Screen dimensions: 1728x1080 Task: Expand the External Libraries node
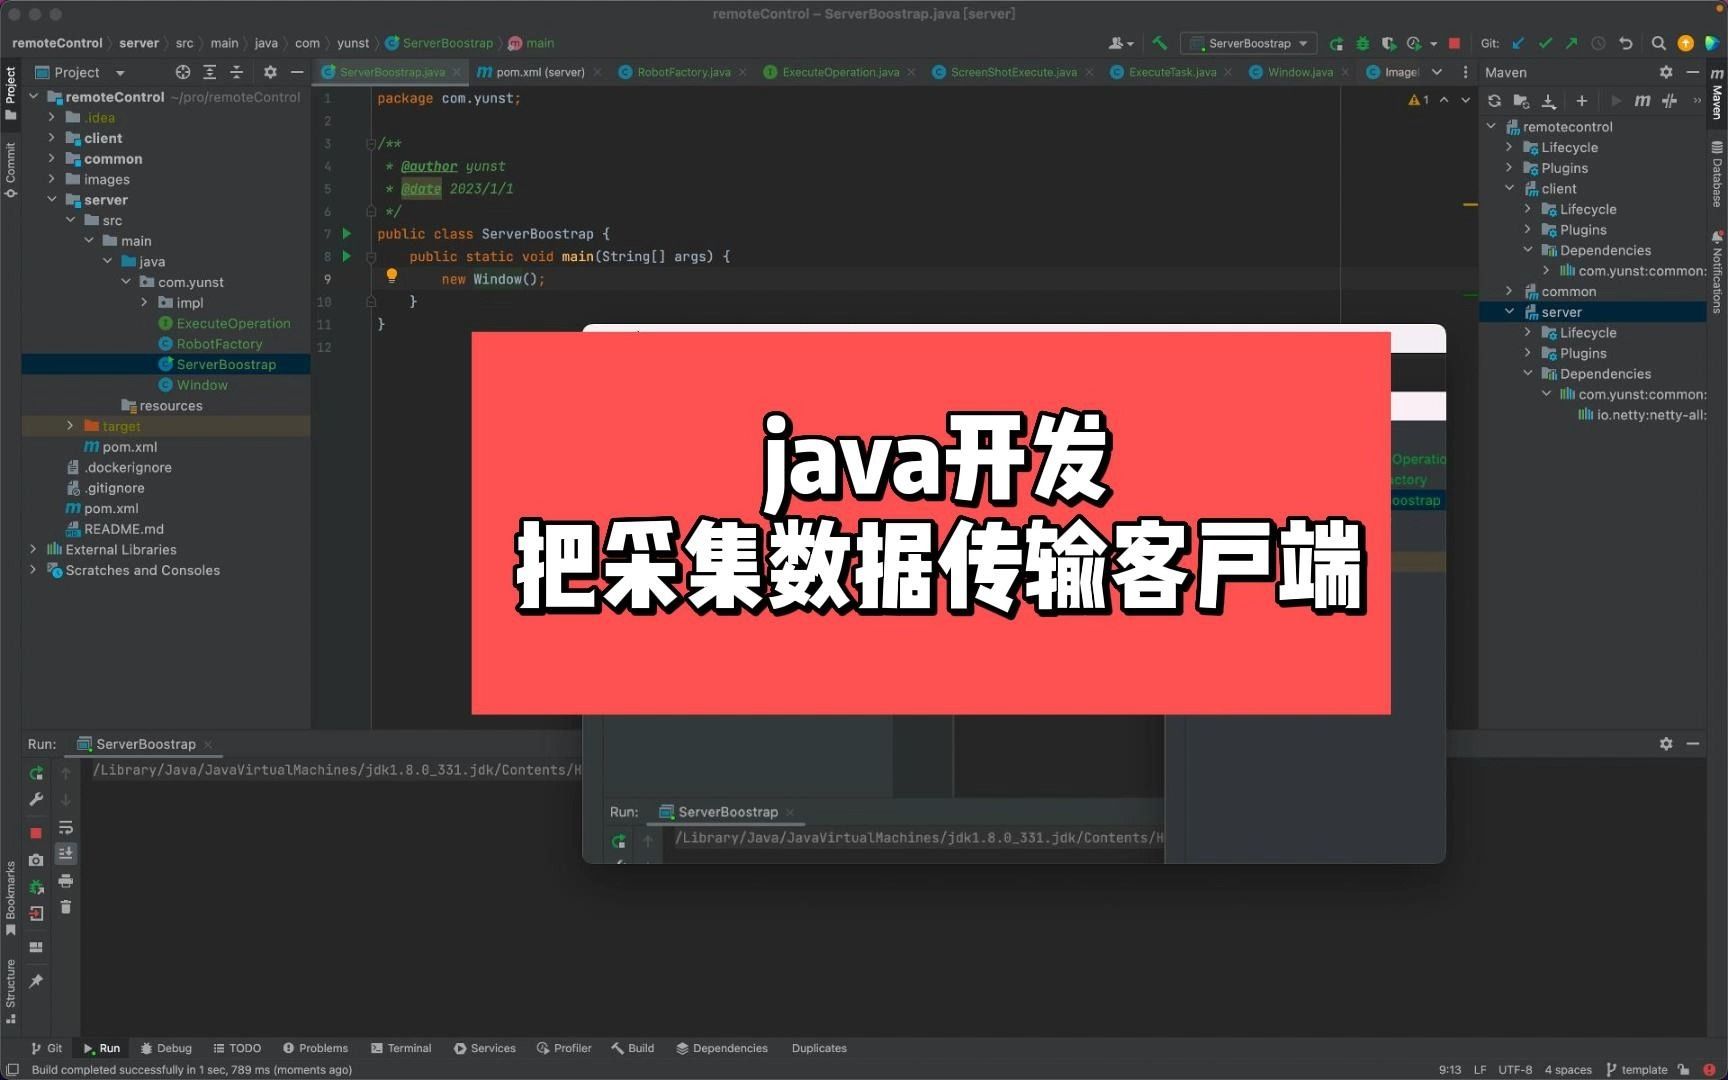(33, 549)
